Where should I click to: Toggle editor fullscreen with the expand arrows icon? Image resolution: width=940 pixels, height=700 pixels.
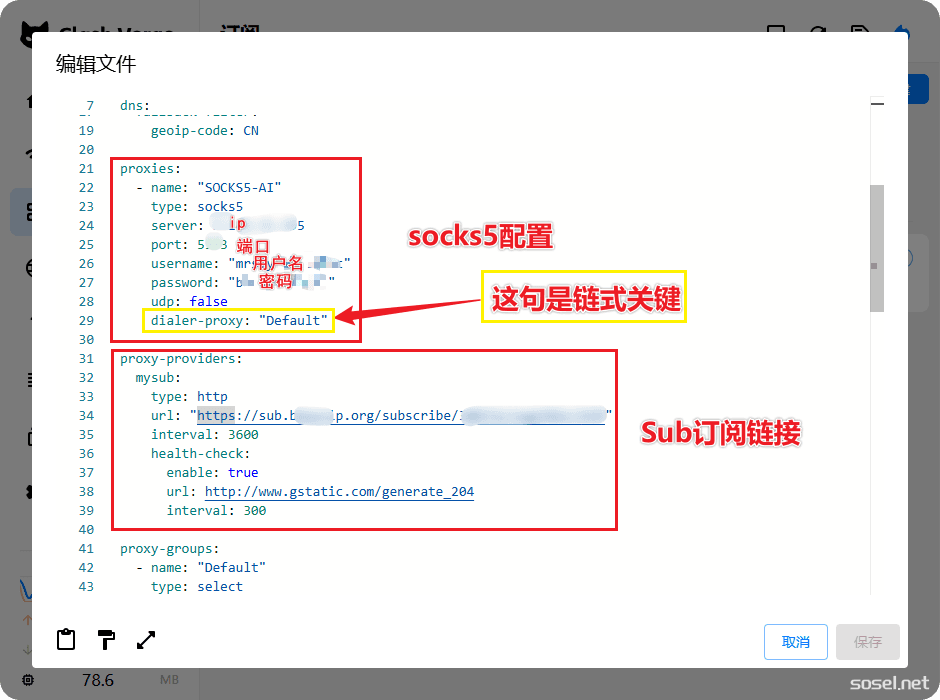click(146, 640)
